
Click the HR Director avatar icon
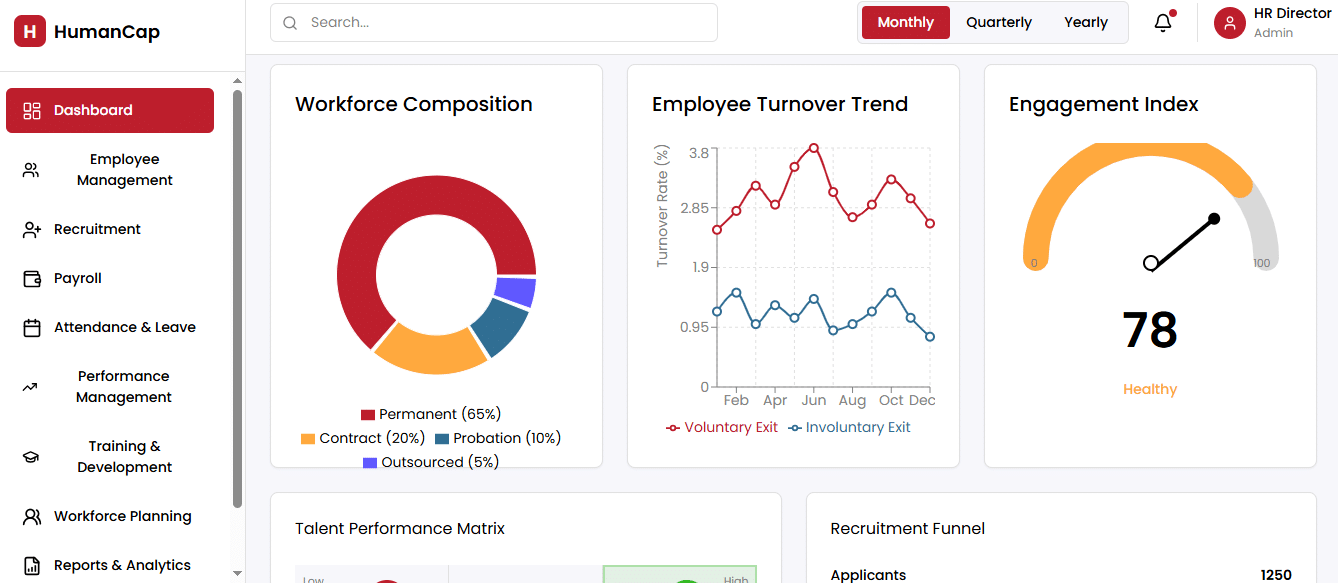point(1229,23)
